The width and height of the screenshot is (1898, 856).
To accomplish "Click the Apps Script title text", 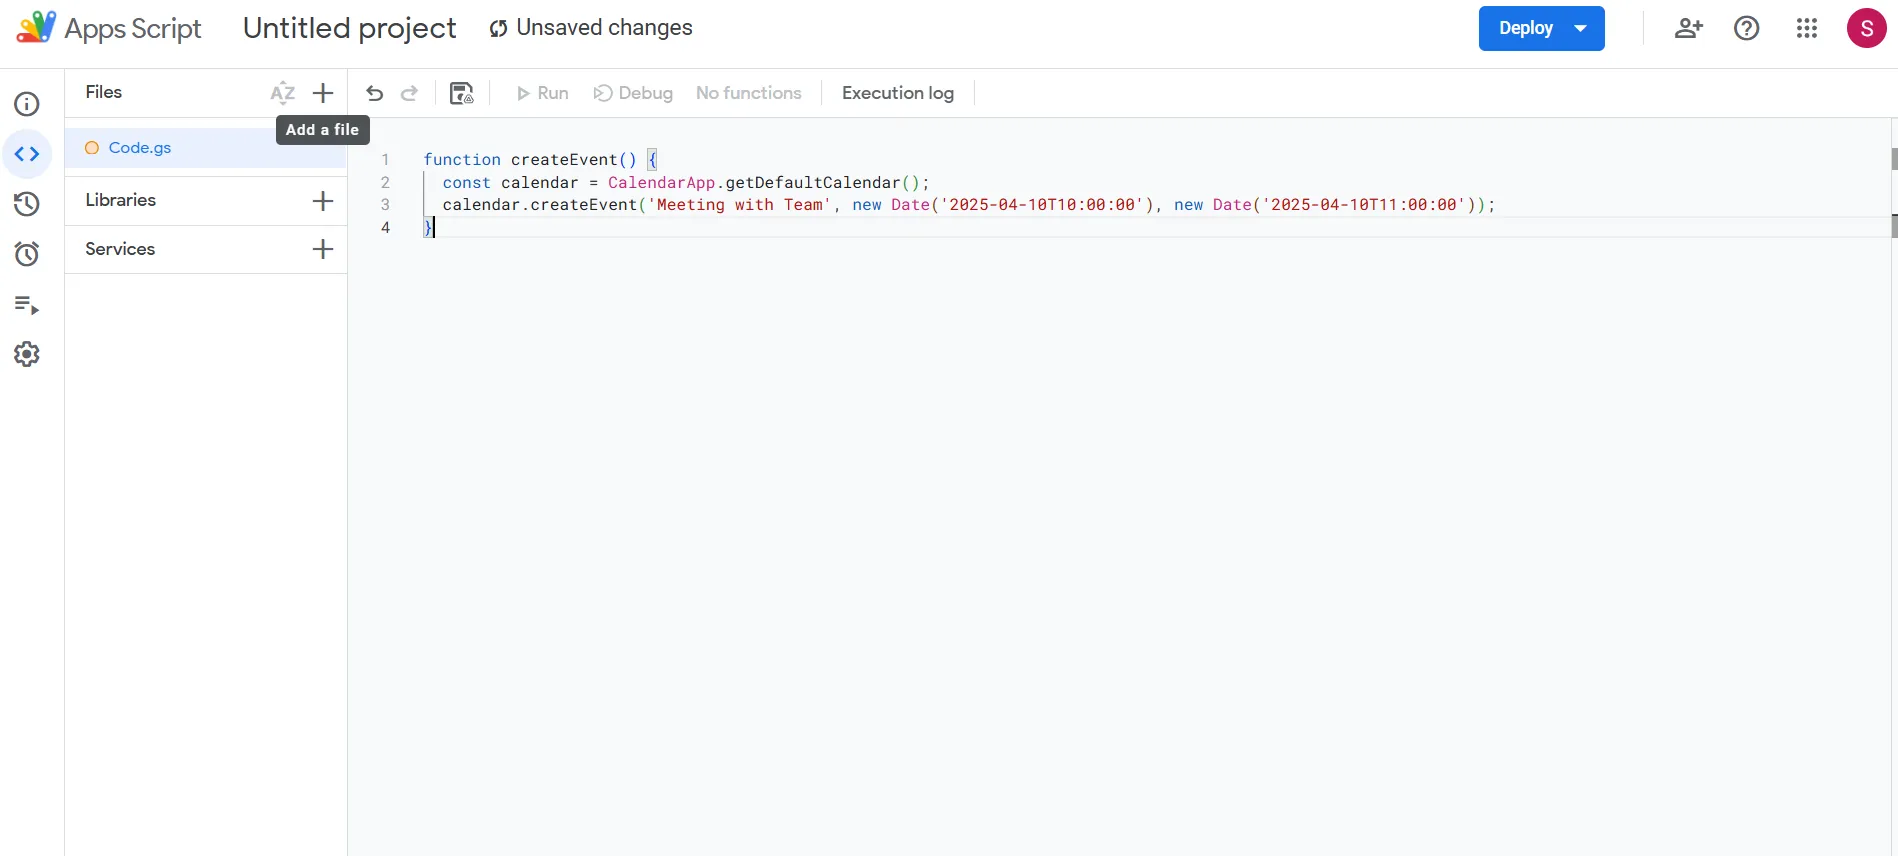I will click(133, 29).
